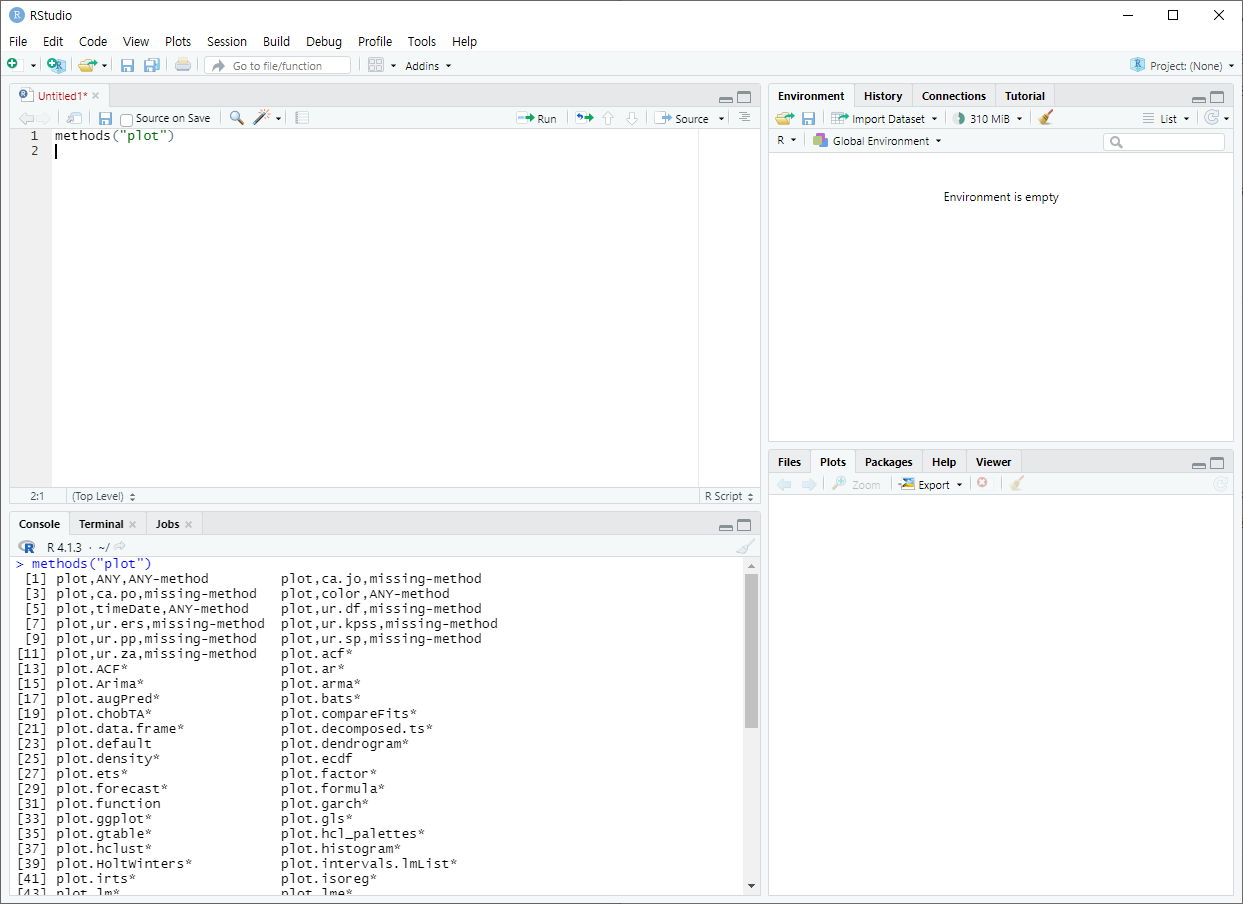The width and height of the screenshot is (1243, 904).
Task: Click the Source button
Action: [682, 118]
